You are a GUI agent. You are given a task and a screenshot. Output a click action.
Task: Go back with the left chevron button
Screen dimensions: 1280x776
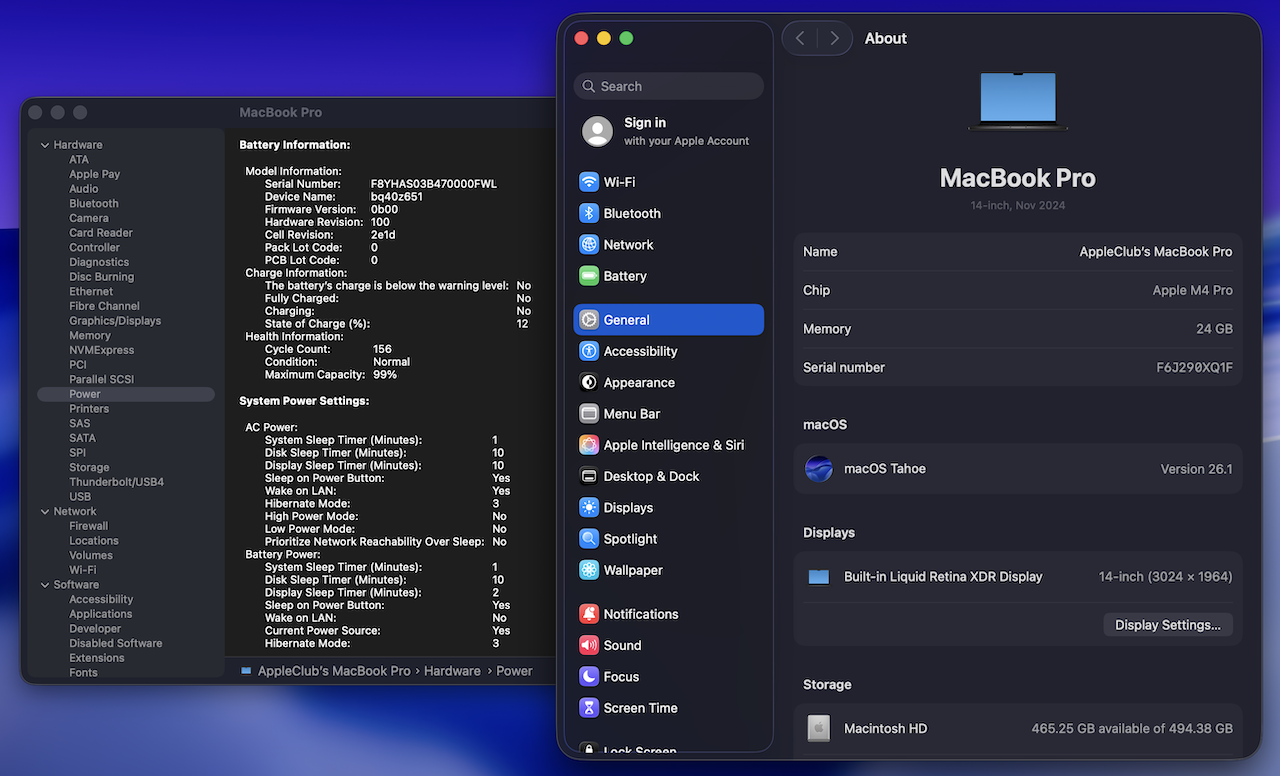click(x=800, y=38)
